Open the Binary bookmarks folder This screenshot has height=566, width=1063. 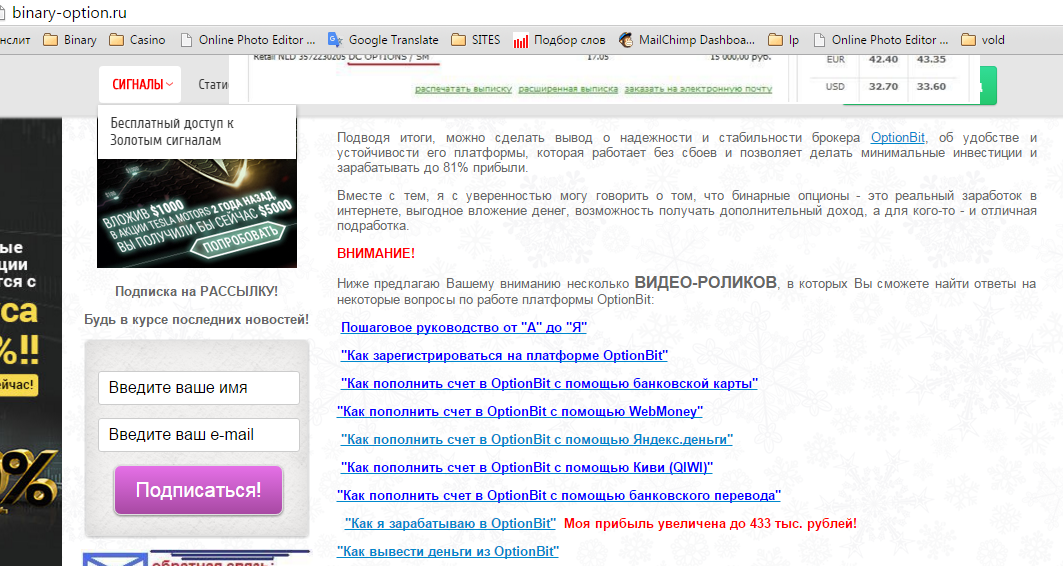click(x=71, y=40)
